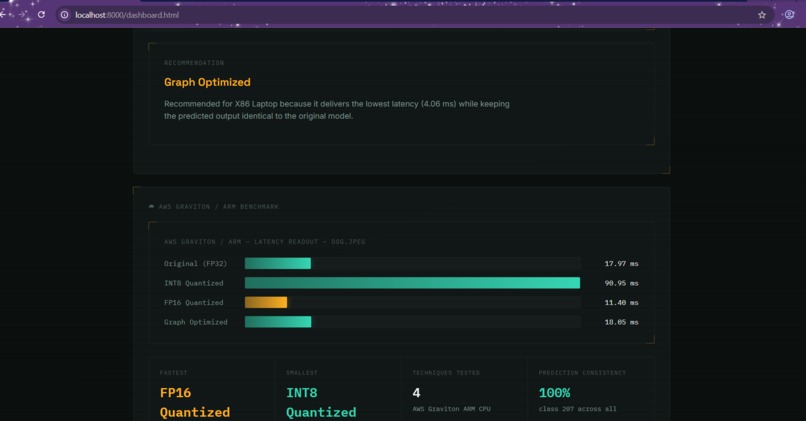The height and width of the screenshot is (421, 806).
Task: Select the 'Graph Optimized' recommendation title
Action: [x=207, y=82]
